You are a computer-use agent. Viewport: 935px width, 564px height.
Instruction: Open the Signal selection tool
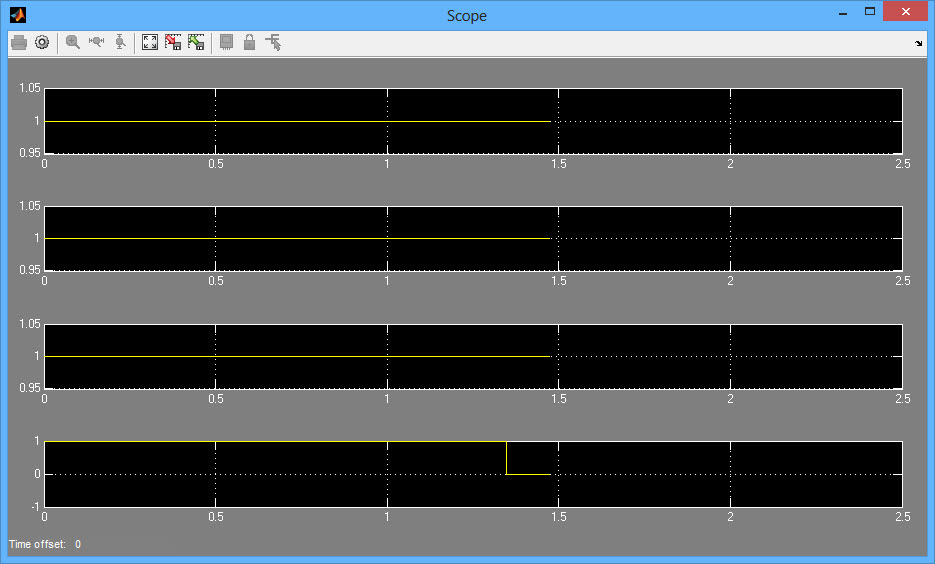[273, 42]
